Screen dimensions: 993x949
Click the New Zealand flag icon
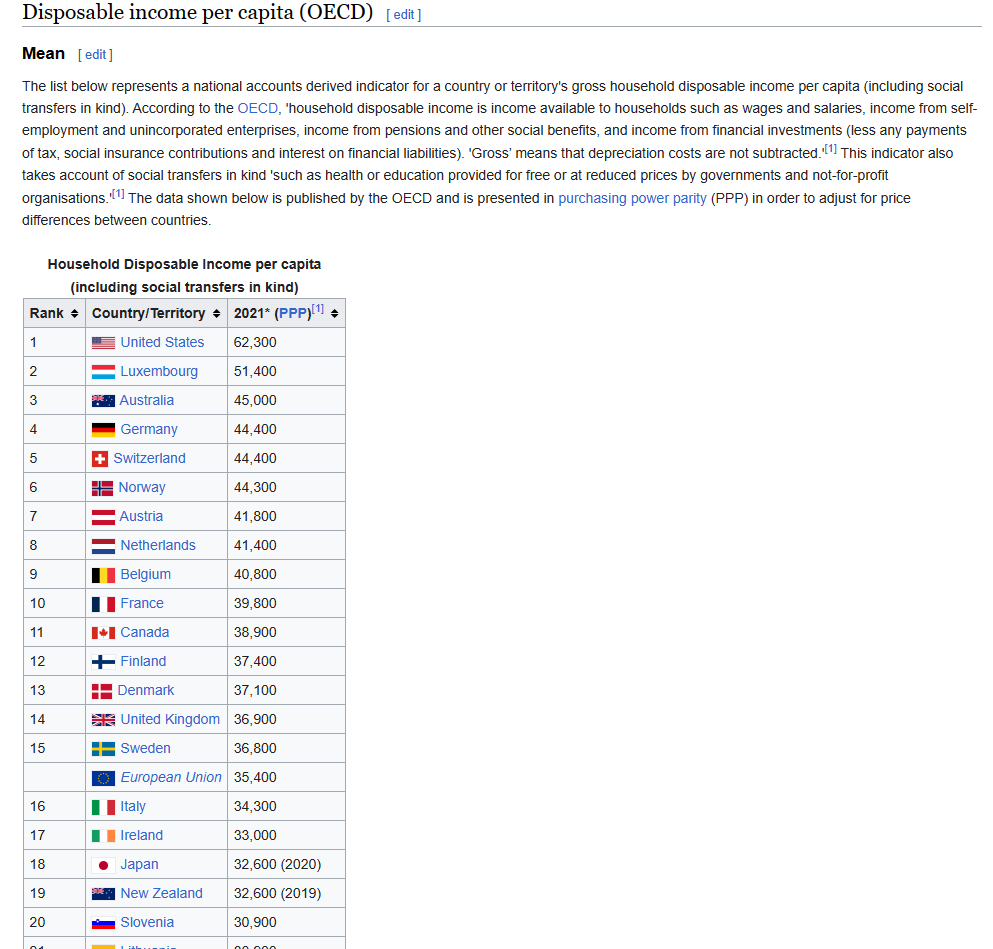103,894
